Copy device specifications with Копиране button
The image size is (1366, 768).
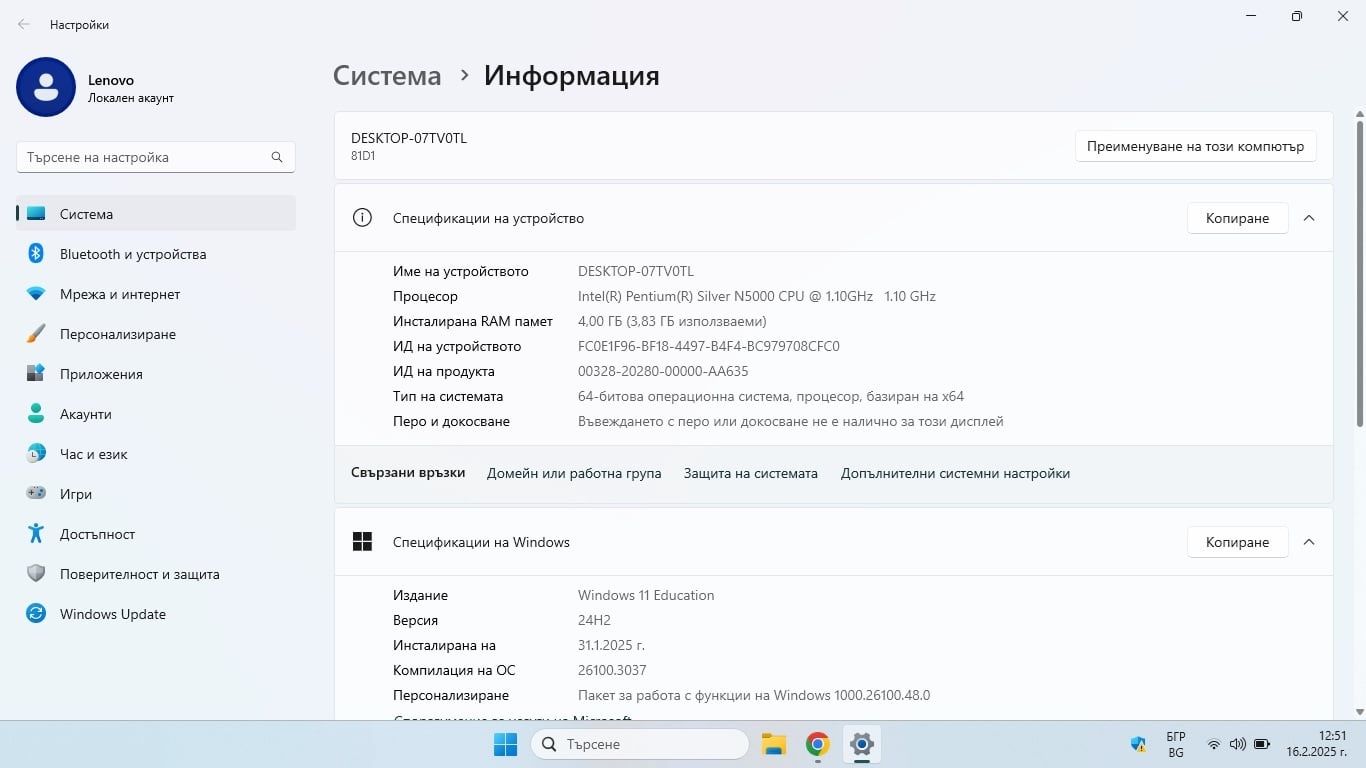point(1237,218)
